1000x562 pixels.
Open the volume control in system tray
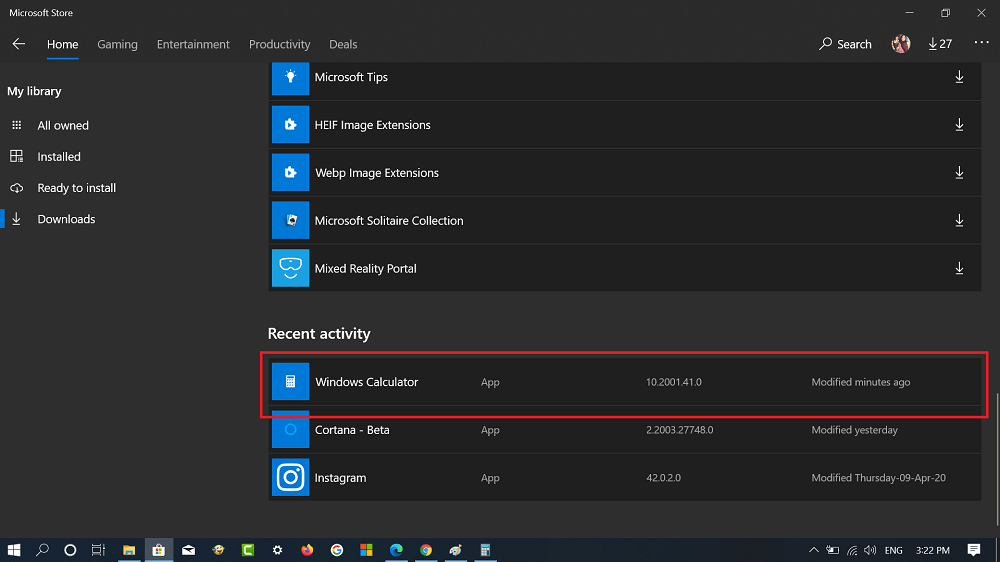870,550
